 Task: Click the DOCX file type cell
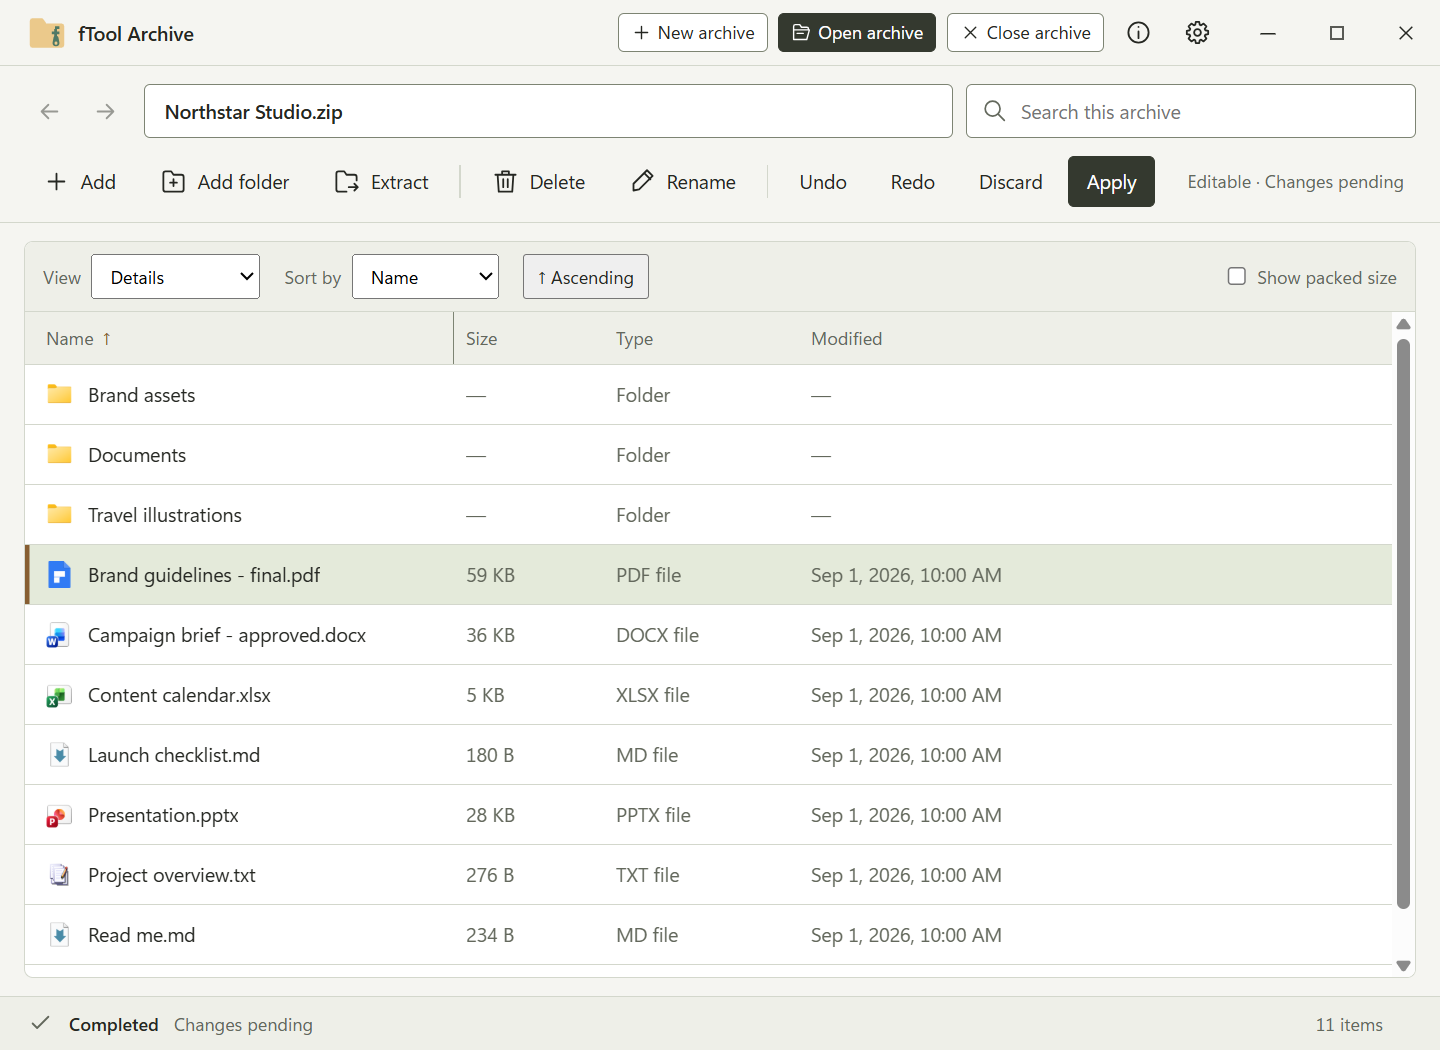[x=657, y=635]
